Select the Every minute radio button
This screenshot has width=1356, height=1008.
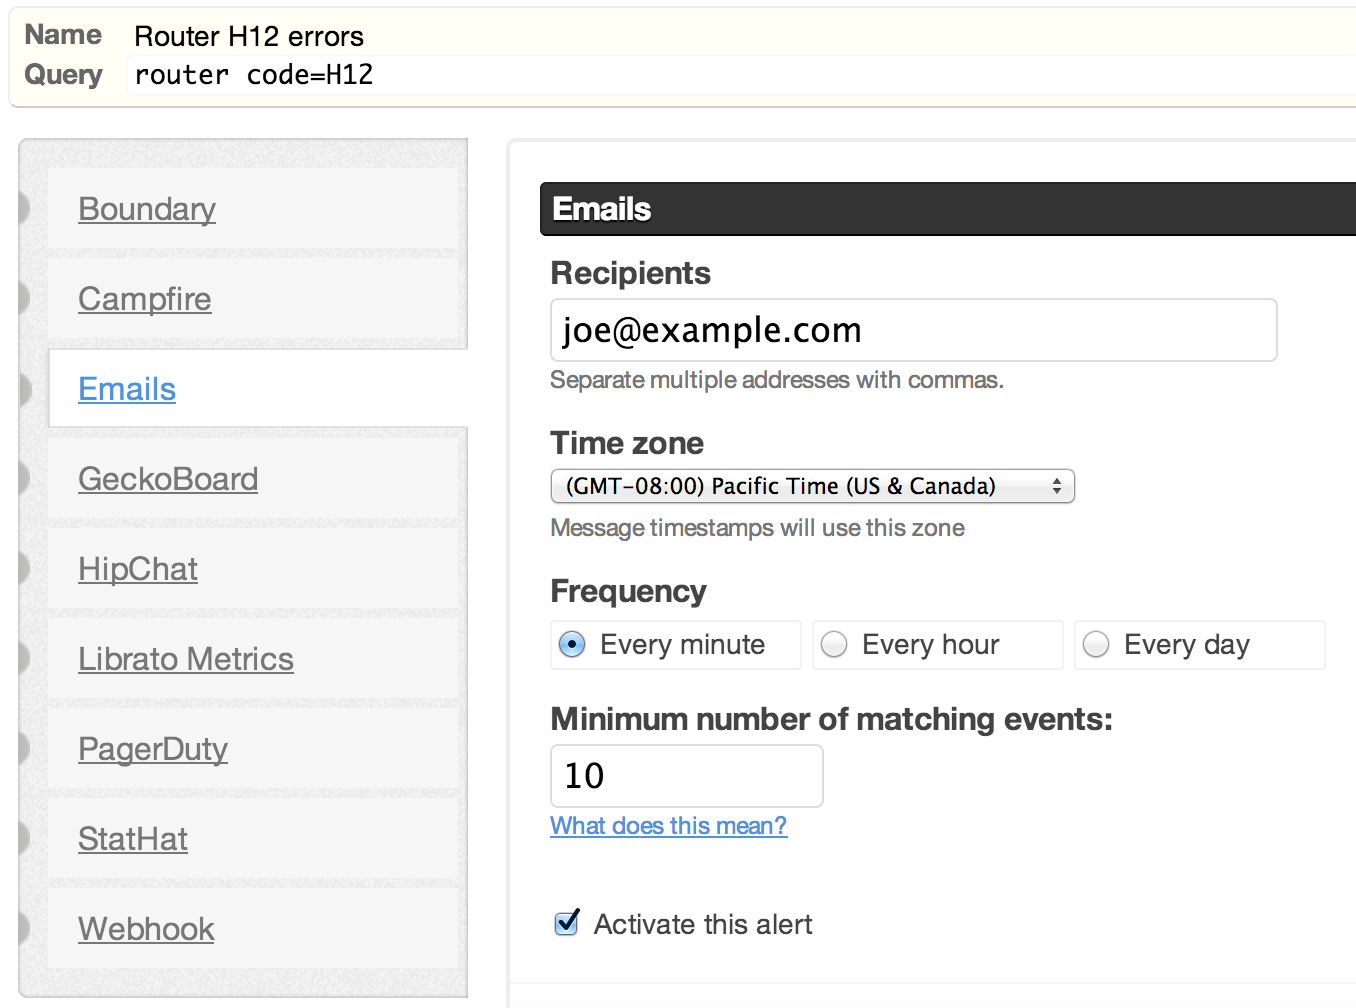tap(572, 645)
